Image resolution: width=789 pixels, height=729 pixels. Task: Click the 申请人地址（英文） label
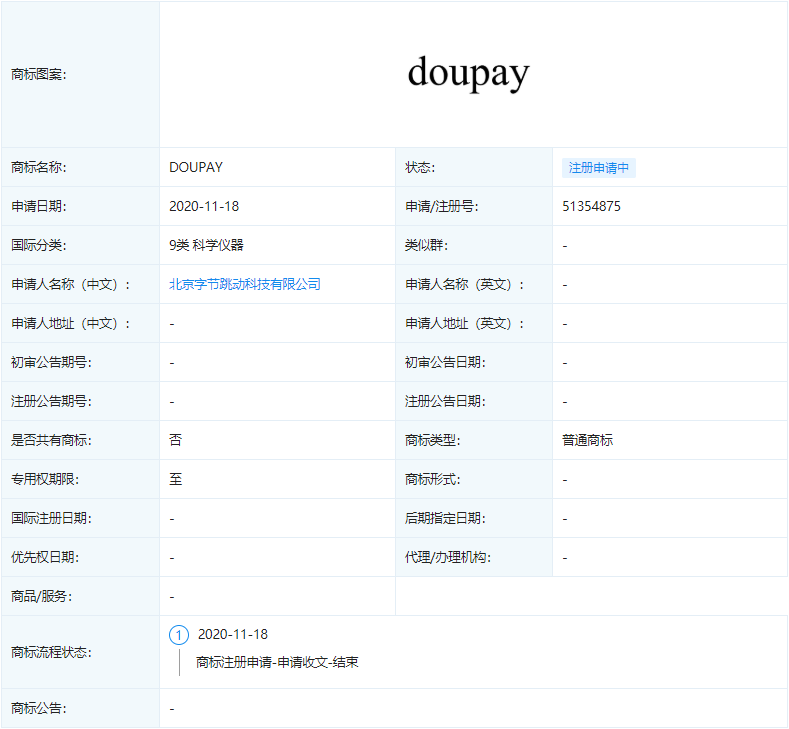point(464,323)
